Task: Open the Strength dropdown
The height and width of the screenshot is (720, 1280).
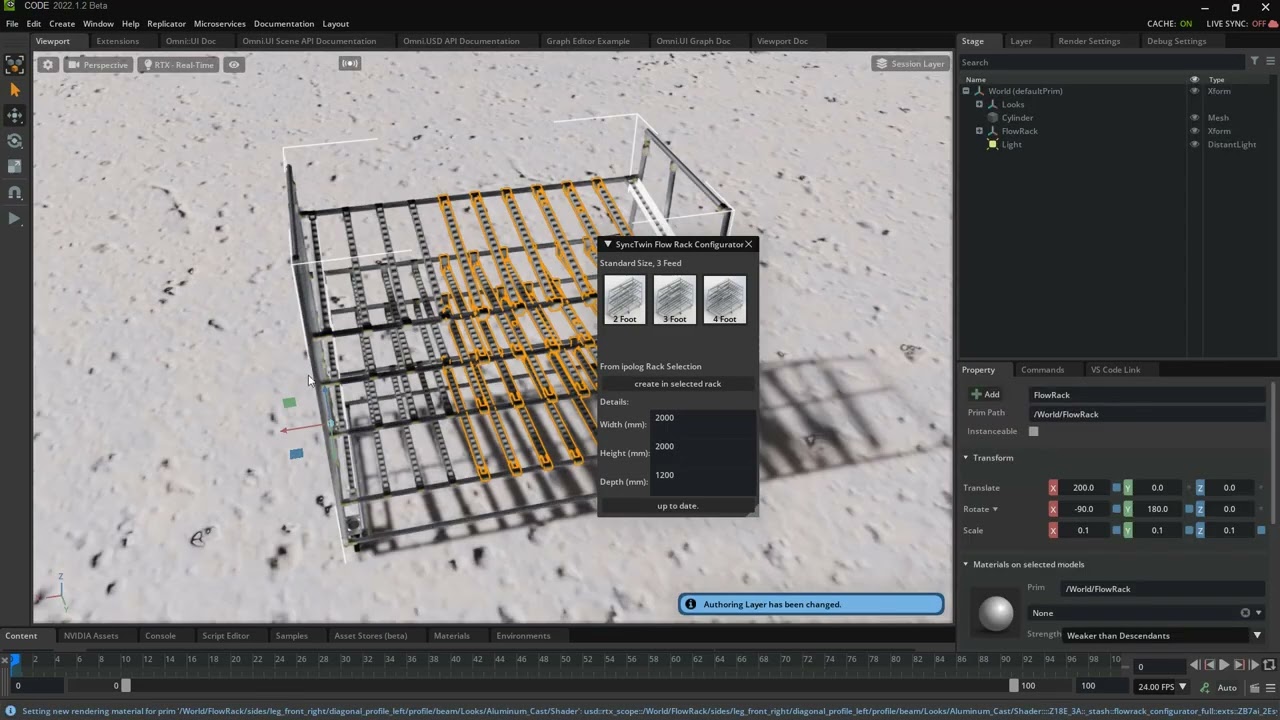Action: click(x=1164, y=636)
